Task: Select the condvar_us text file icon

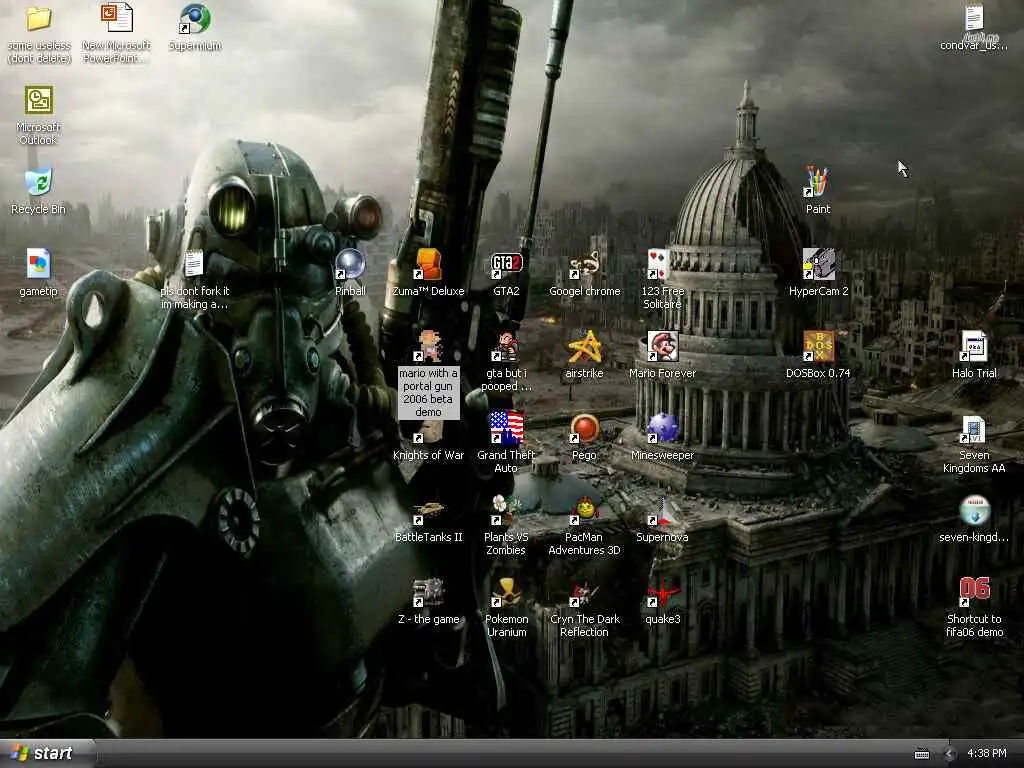Action: pyautogui.click(x=974, y=18)
